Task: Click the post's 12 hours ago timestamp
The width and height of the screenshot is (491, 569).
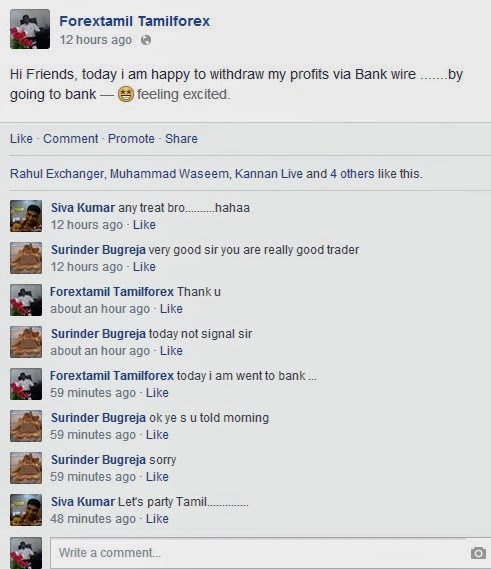Action: [96, 40]
